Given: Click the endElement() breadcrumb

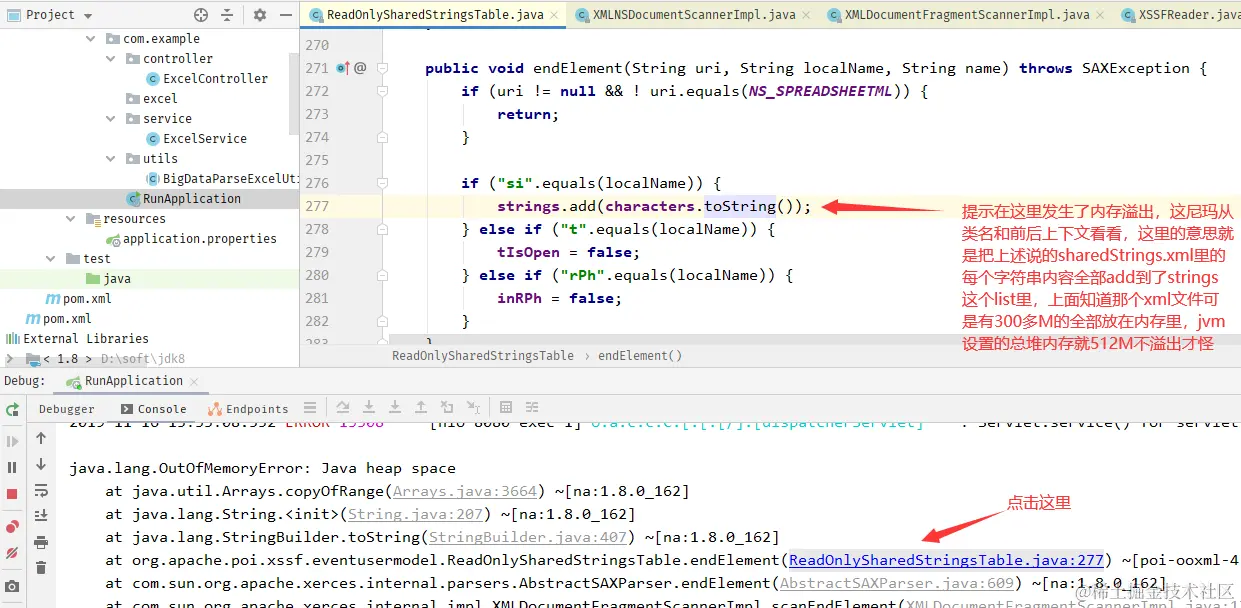Looking at the screenshot, I should [640, 355].
